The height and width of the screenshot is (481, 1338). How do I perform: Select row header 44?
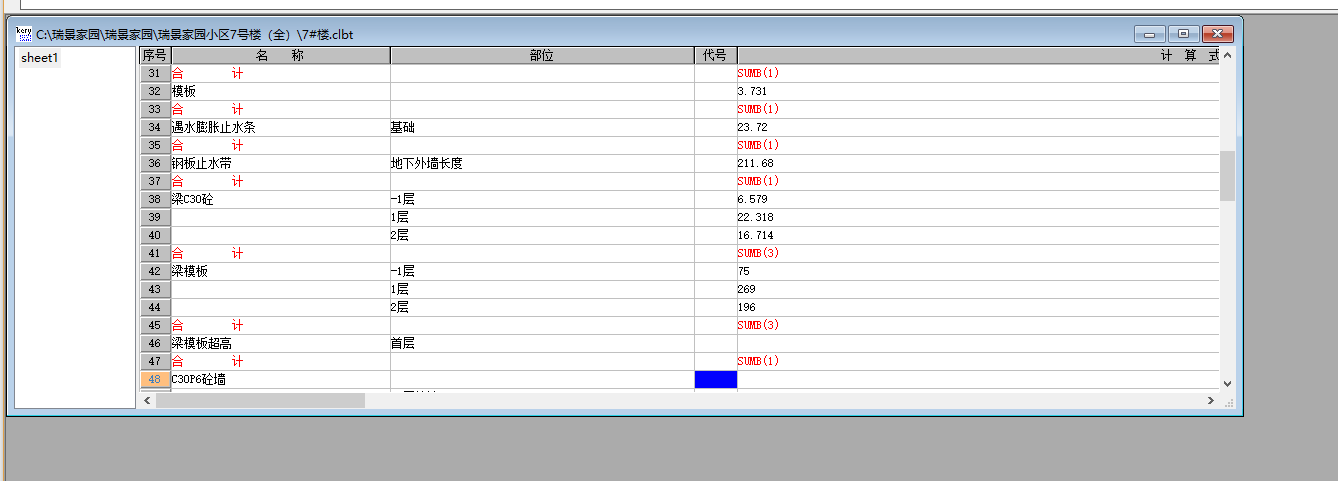pos(155,308)
